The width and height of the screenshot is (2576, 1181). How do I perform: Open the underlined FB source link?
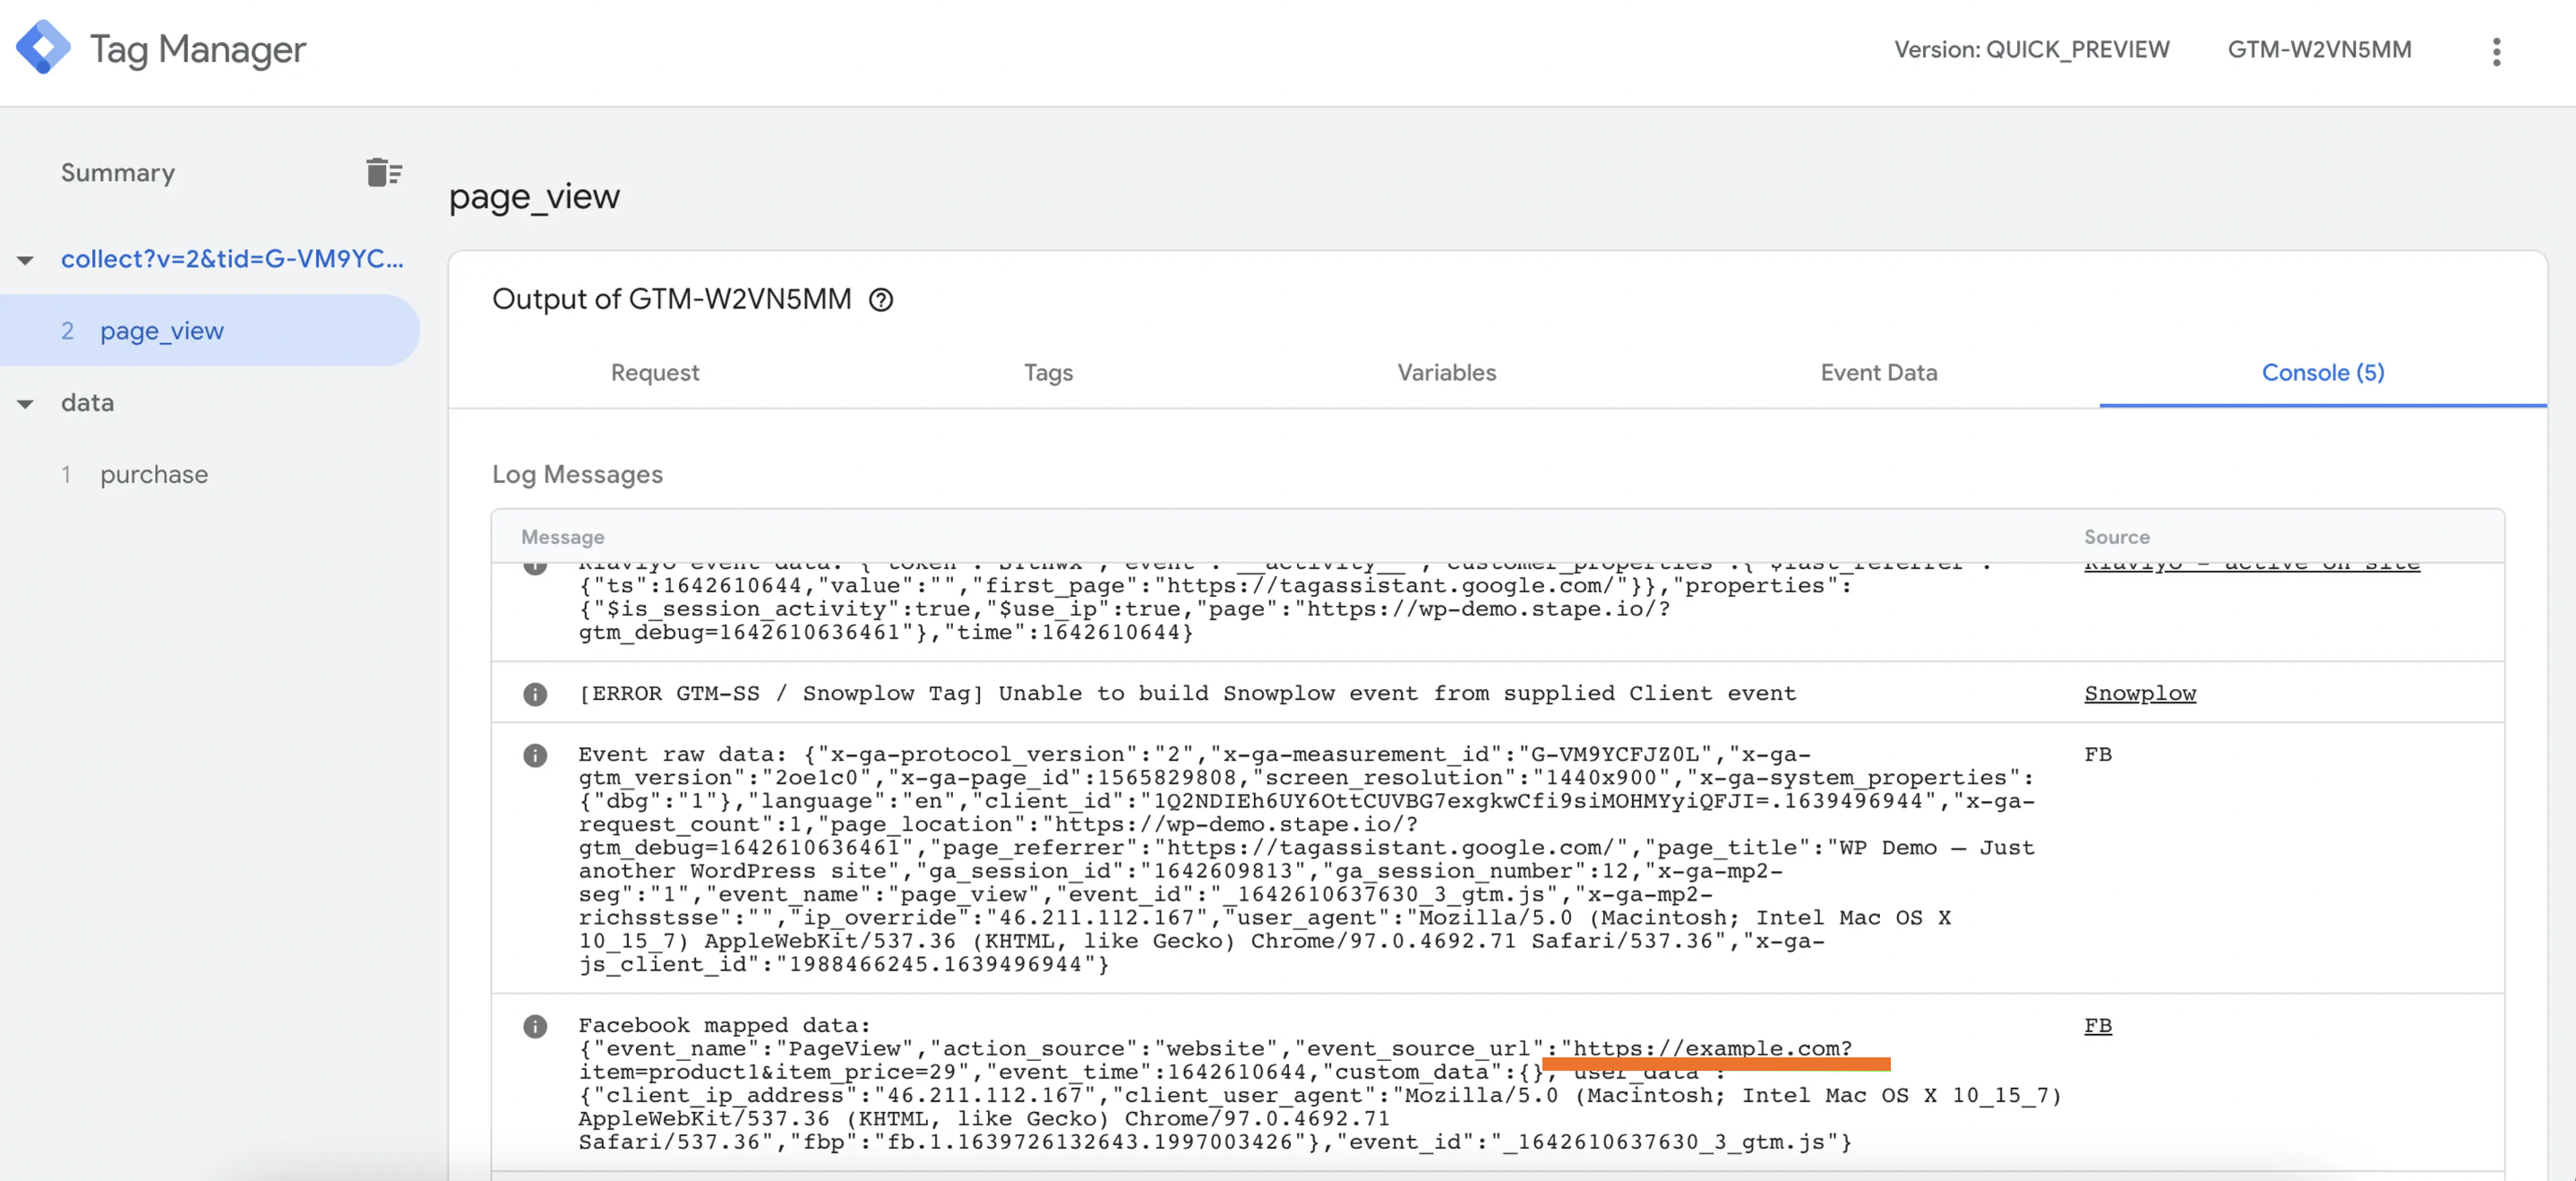click(x=2097, y=1025)
